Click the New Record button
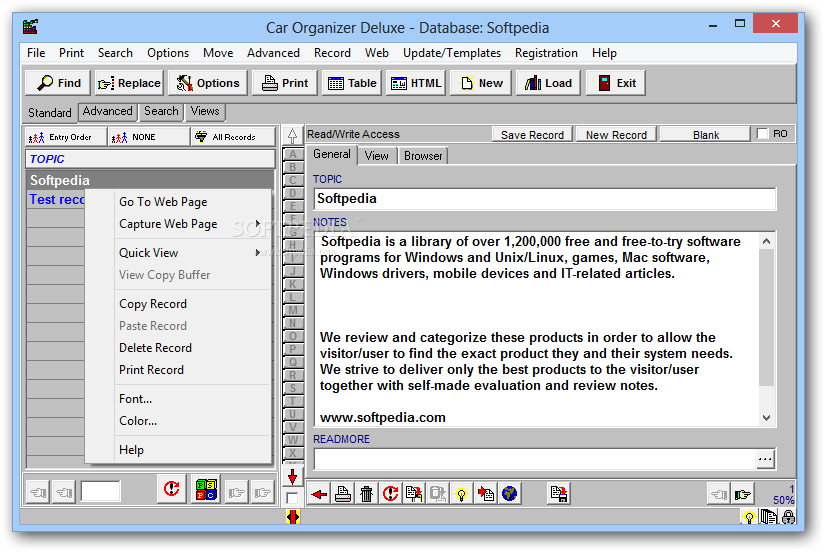Image resolution: width=825 pixels, height=552 pixels. [616, 135]
